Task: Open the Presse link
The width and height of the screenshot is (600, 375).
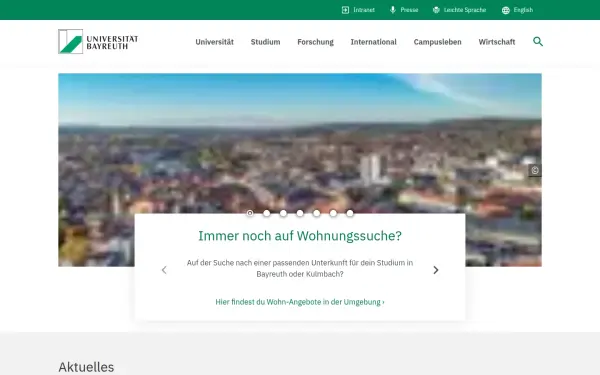Action: click(409, 10)
